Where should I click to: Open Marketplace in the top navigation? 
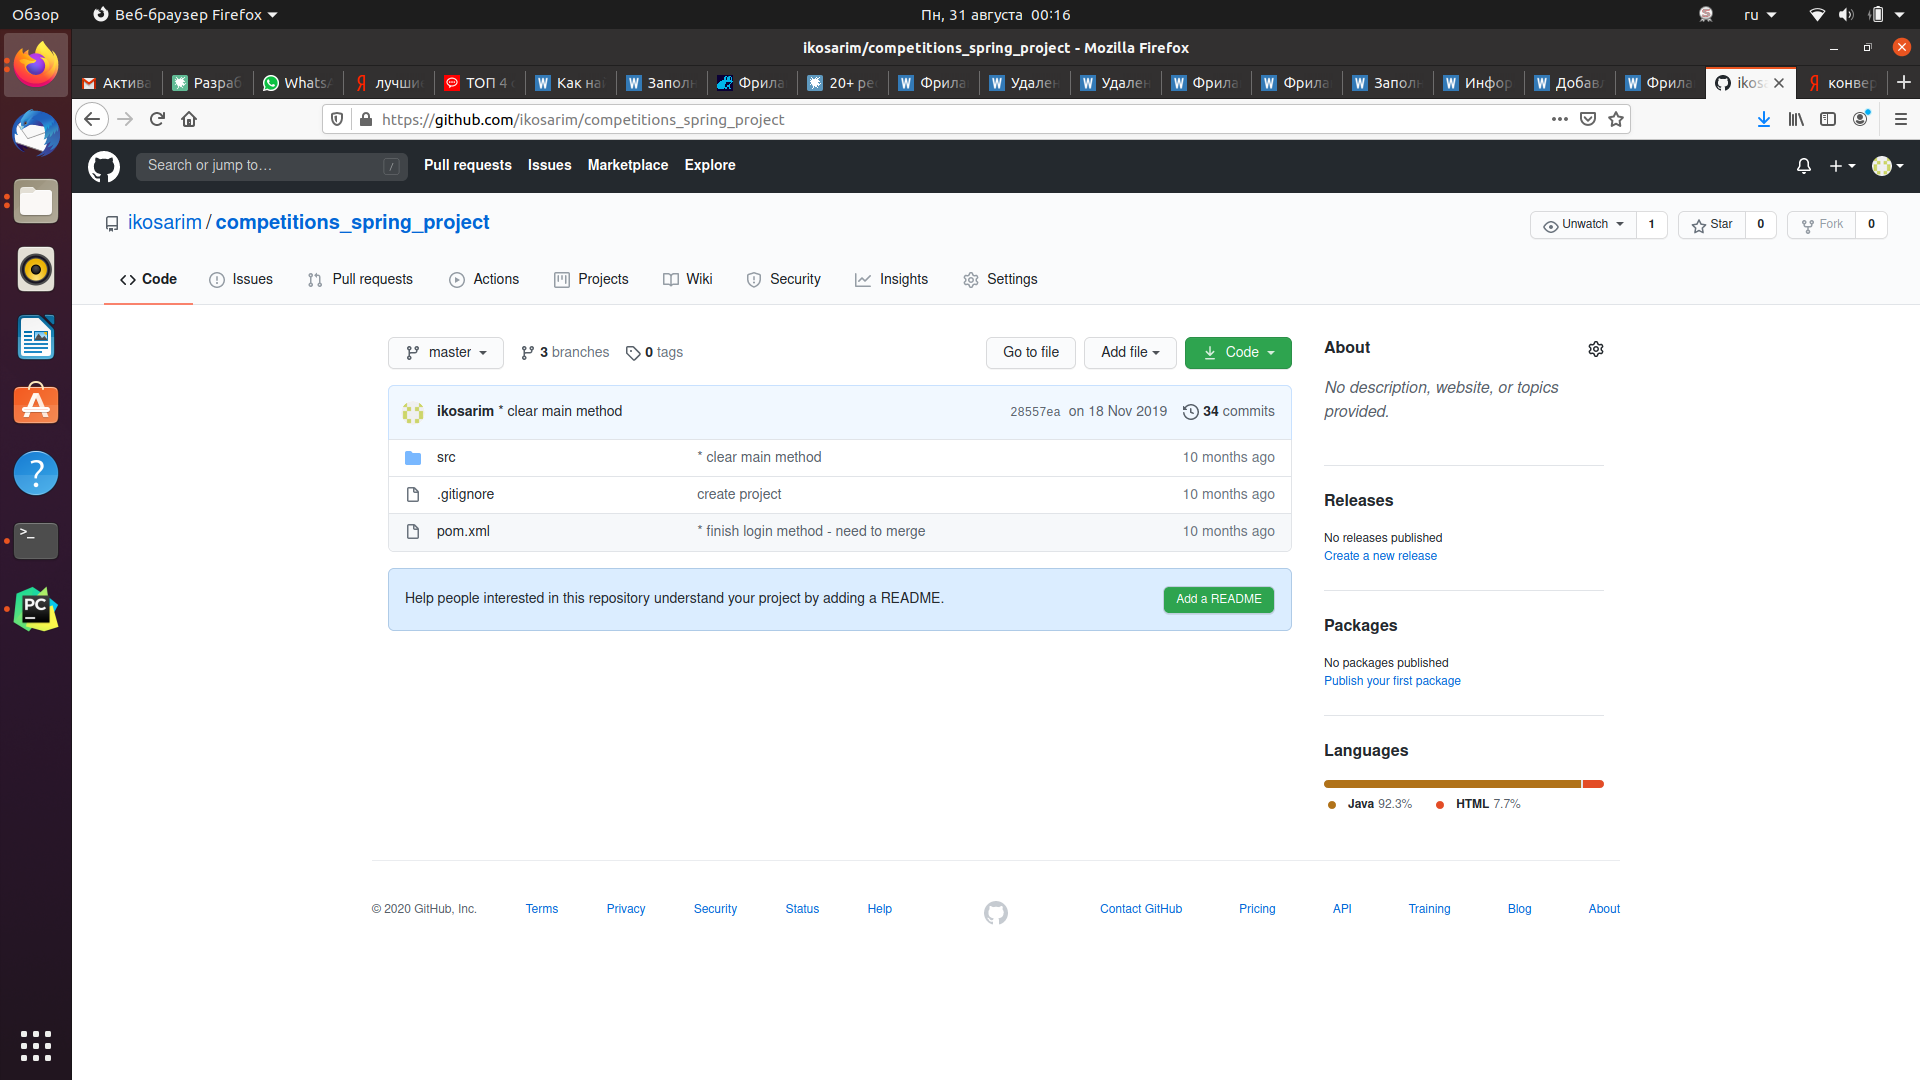627,165
